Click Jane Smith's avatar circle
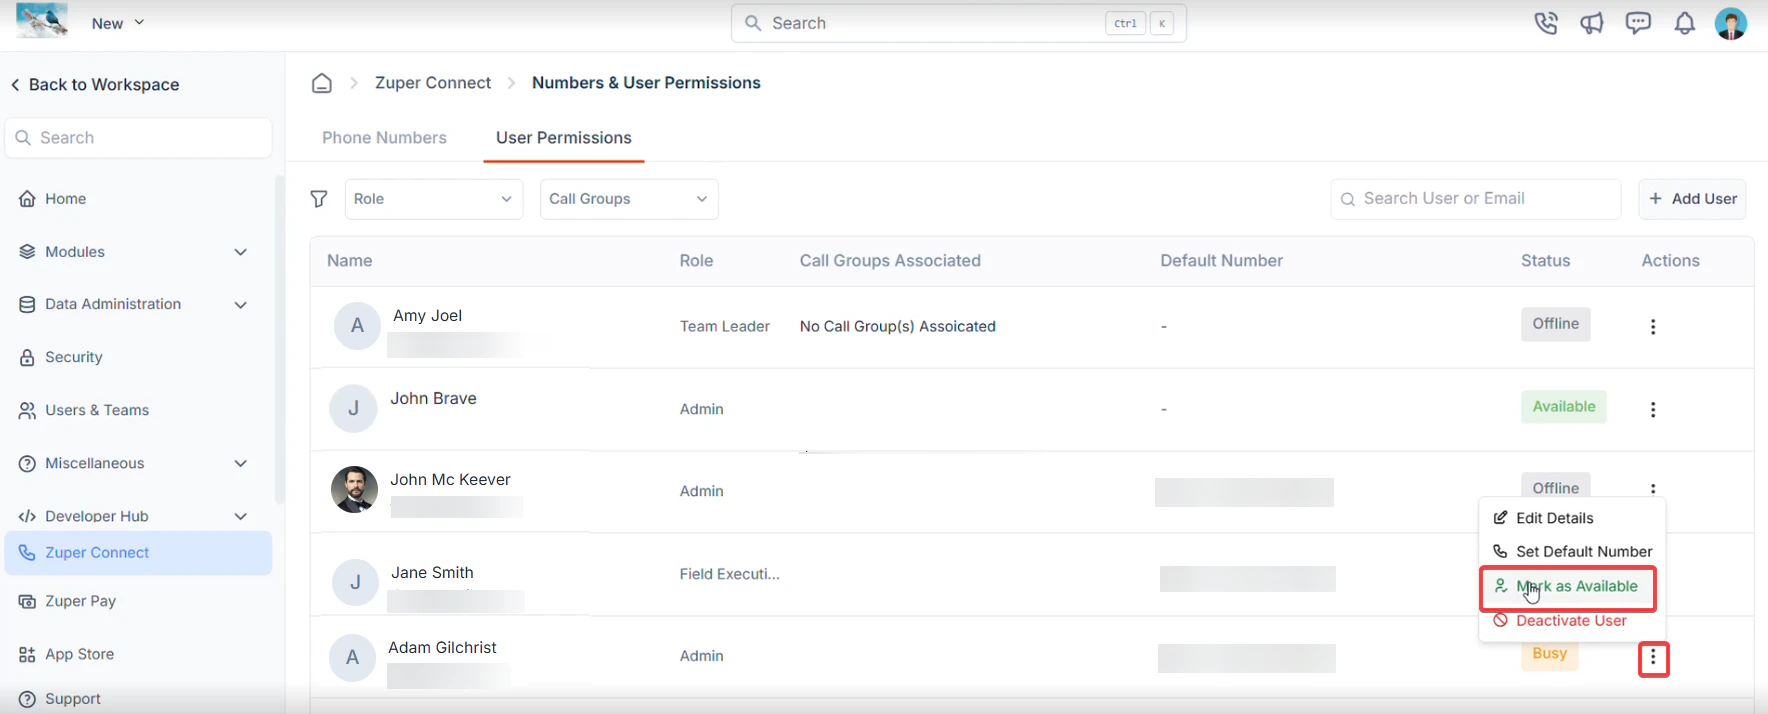The width and height of the screenshot is (1768, 714). point(355,582)
